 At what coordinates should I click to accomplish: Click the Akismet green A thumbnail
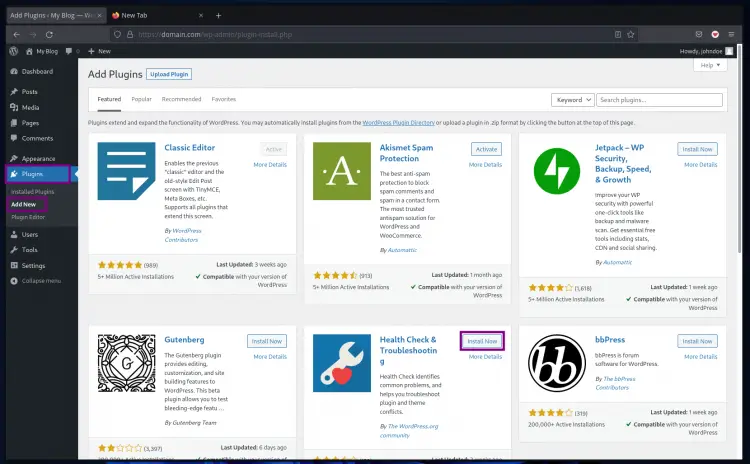click(342, 171)
